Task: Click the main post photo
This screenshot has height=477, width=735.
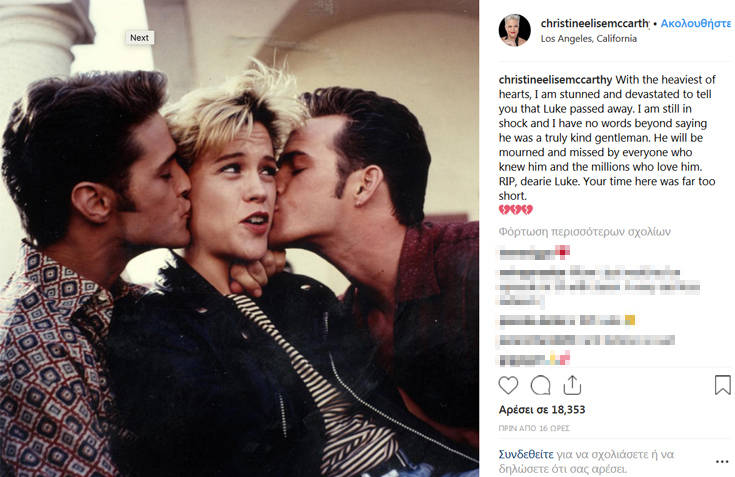Action: point(239,238)
